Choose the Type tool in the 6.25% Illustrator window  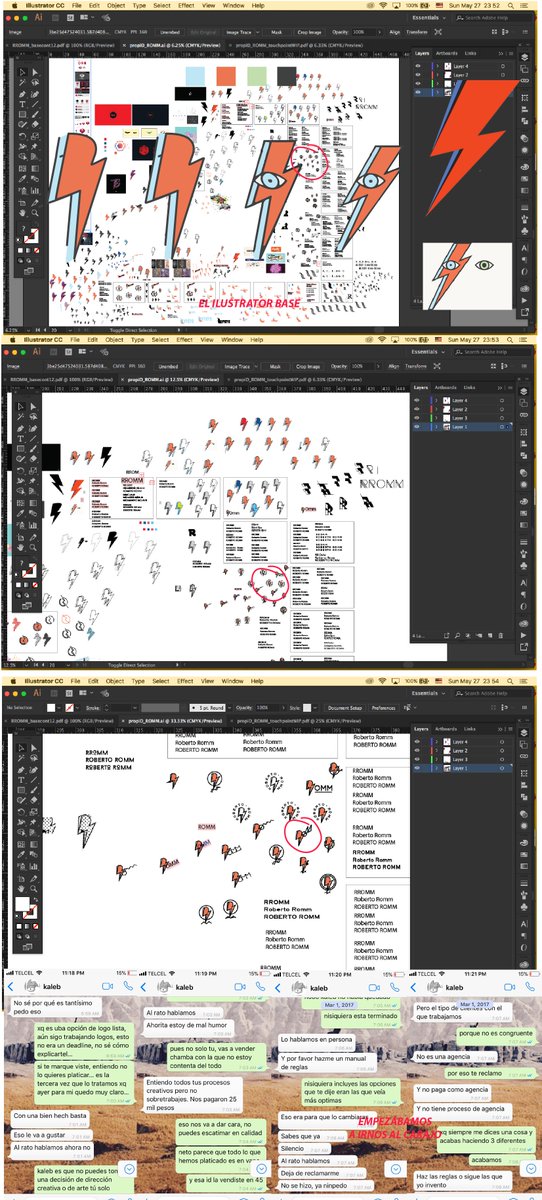tap(22, 104)
